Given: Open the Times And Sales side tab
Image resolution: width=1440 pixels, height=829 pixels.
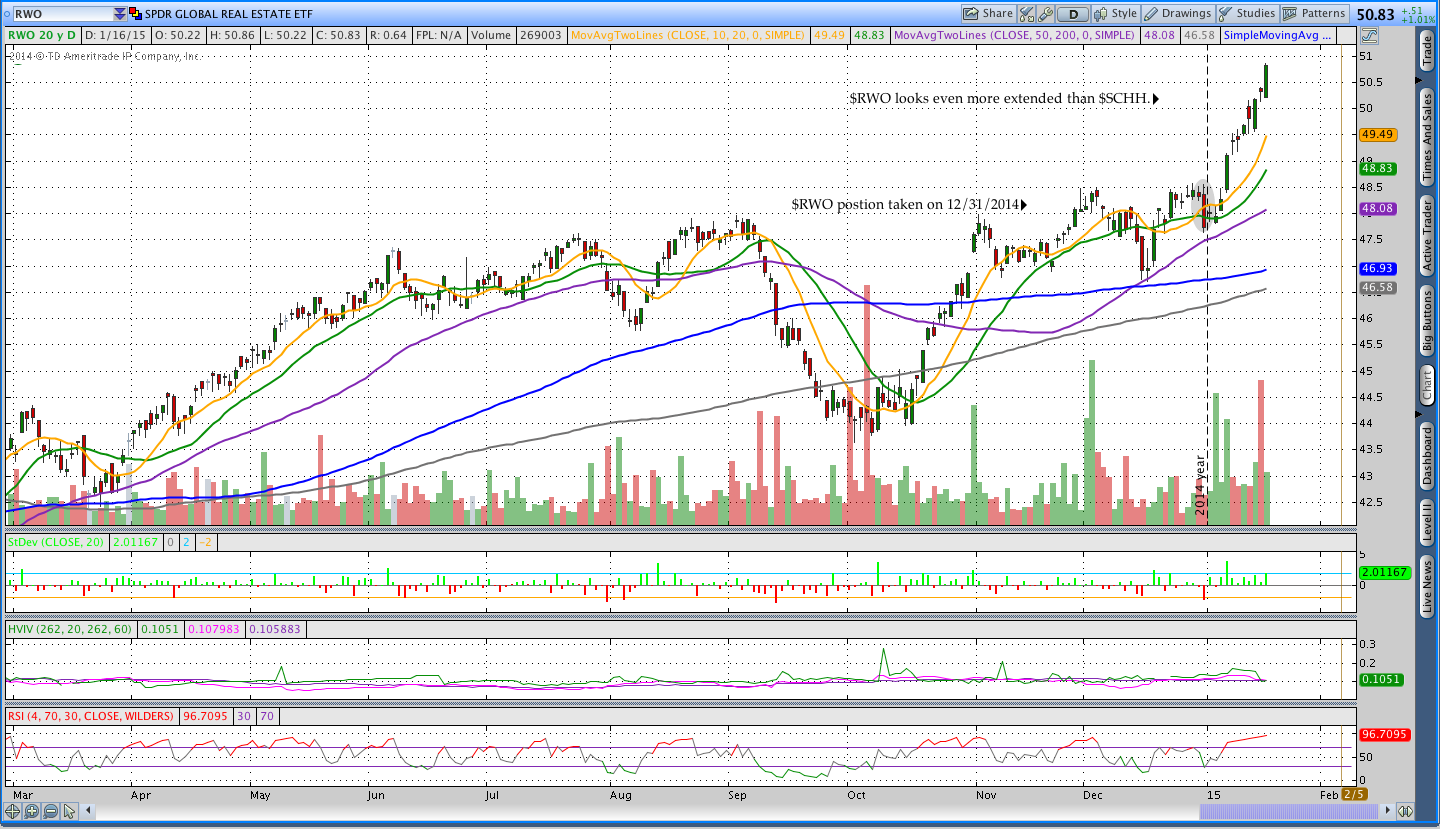Looking at the screenshot, I should tap(1427, 137).
